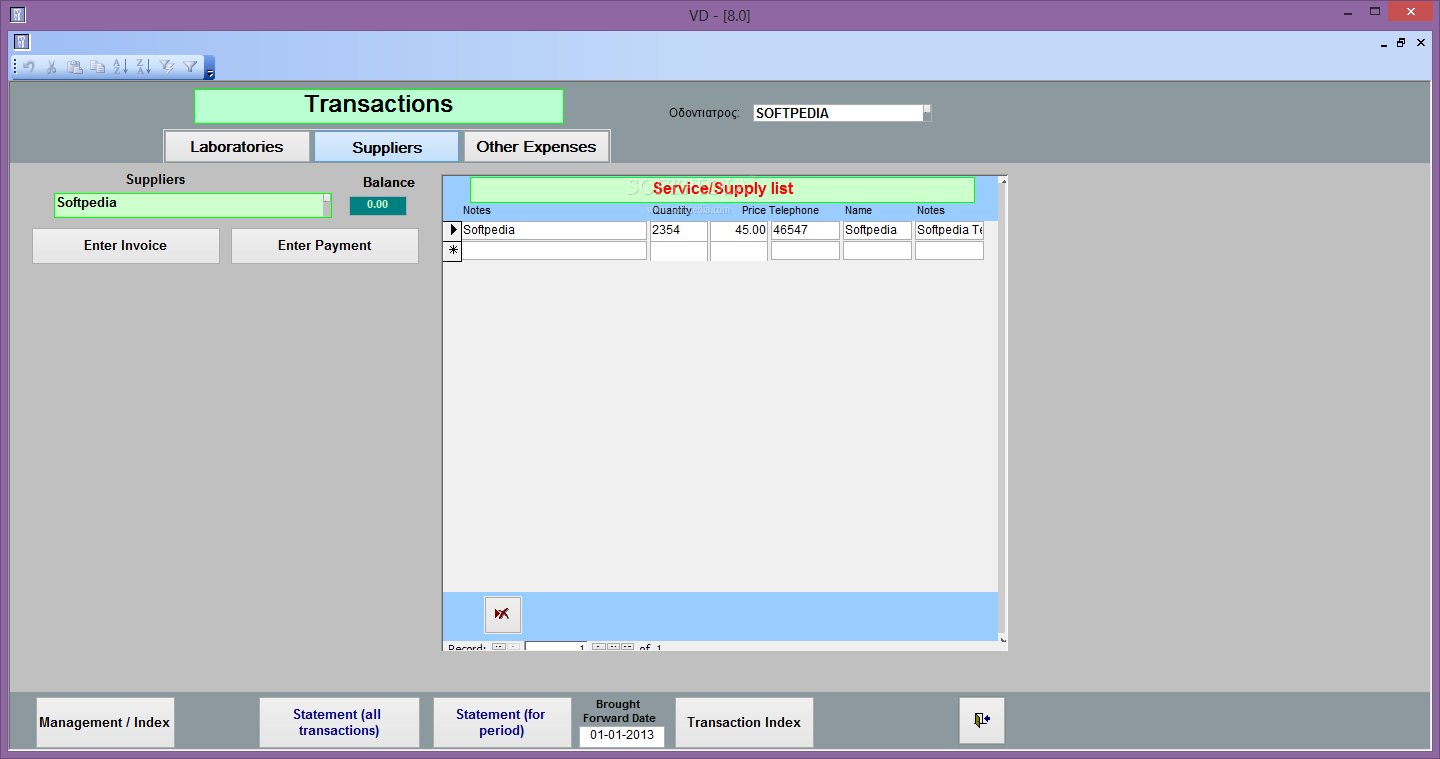
Task: Open Statement (all transactions)
Action: click(339, 722)
